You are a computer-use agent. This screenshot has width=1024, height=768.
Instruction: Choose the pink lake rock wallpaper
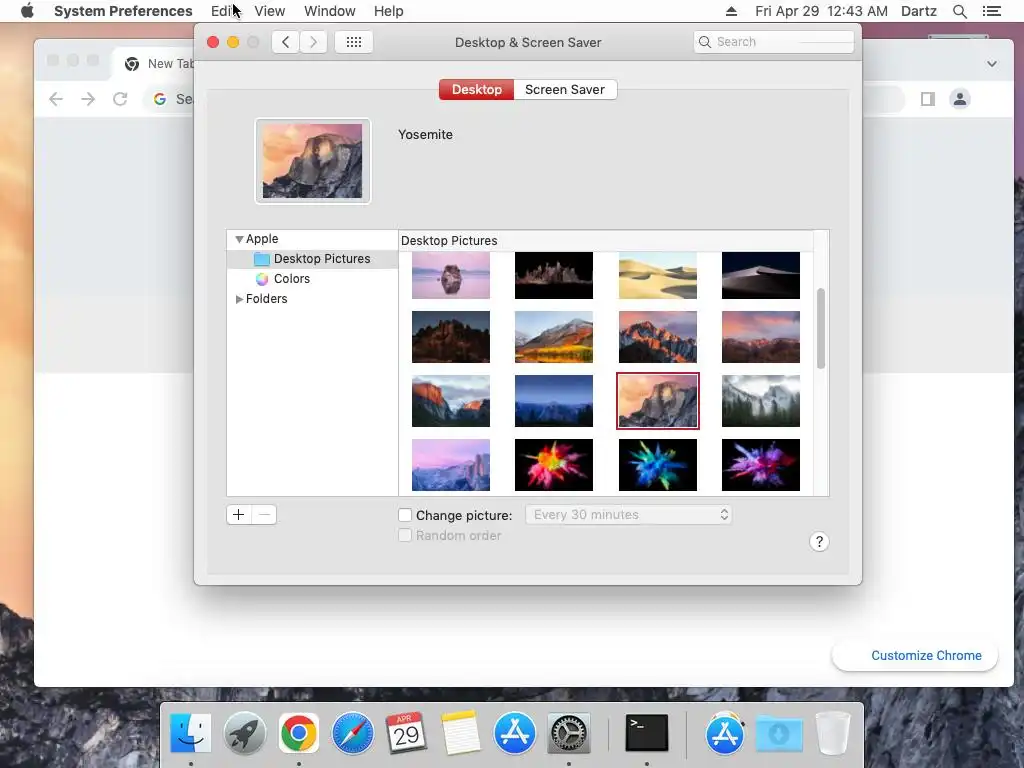451,276
